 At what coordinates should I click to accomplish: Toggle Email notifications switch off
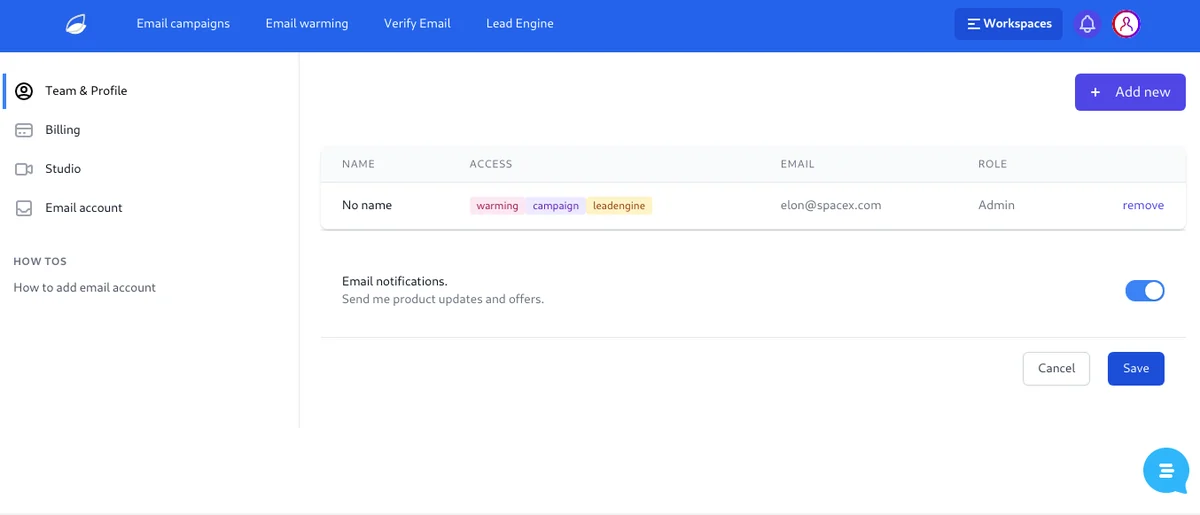click(x=1145, y=291)
